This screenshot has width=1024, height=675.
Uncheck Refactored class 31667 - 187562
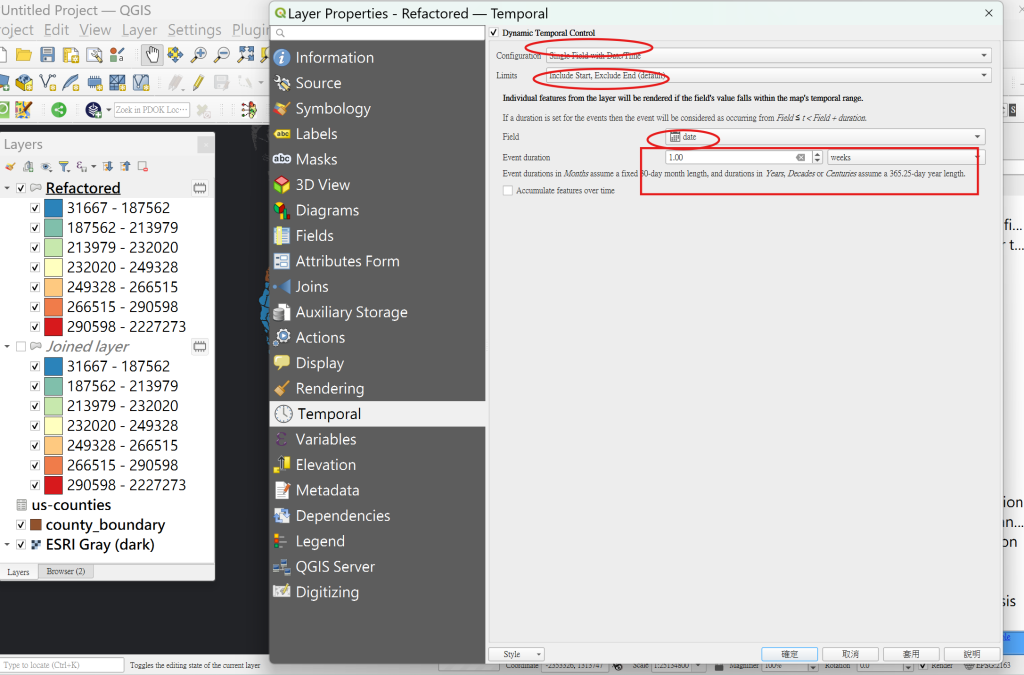(35, 208)
